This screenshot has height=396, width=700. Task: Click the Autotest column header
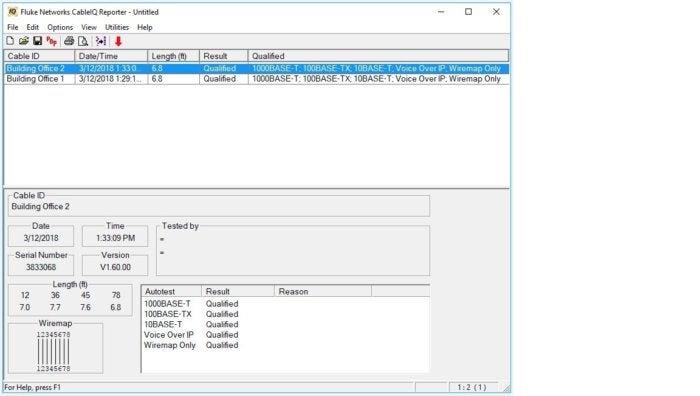(x=171, y=292)
